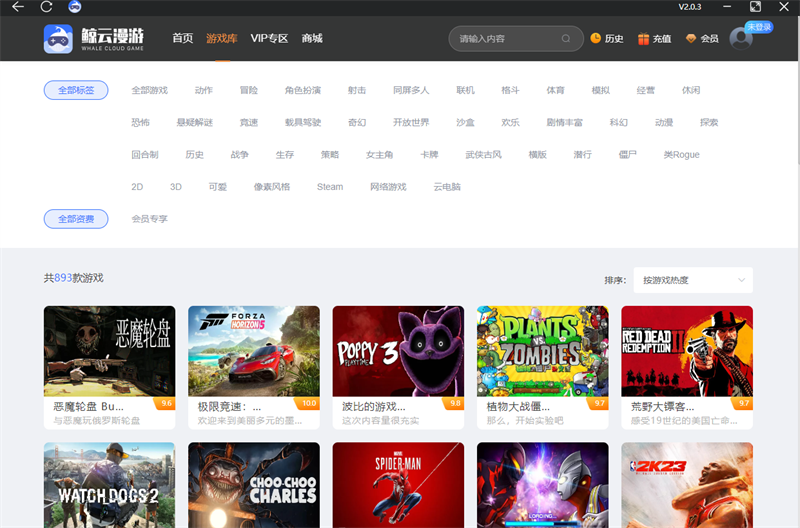This screenshot has width=800, height=528.
Task: Toggle the 会员专享 pricing filter
Action: click(150, 219)
